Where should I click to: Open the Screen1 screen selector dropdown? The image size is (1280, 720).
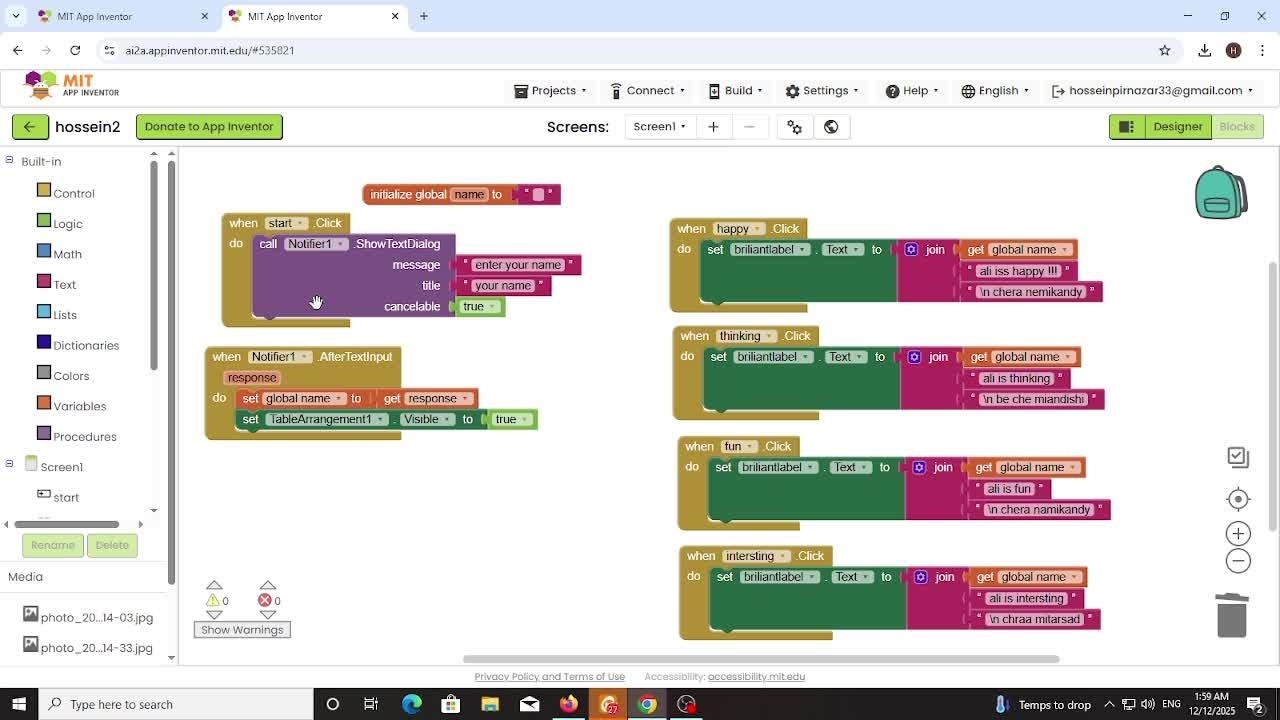click(x=660, y=127)
